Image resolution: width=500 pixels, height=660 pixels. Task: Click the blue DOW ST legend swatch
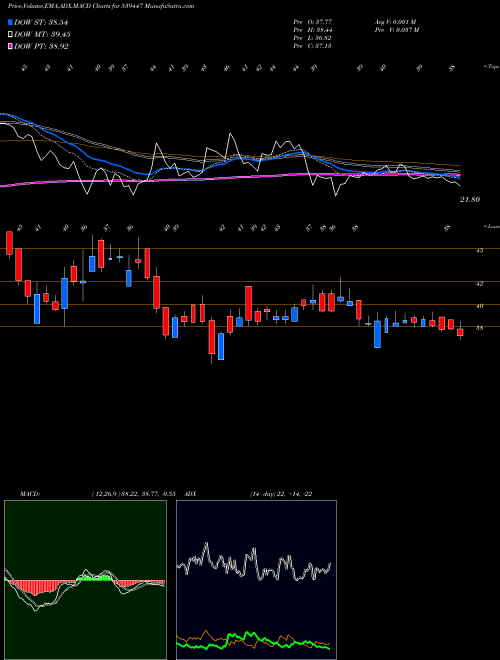(x=10, y=22)
